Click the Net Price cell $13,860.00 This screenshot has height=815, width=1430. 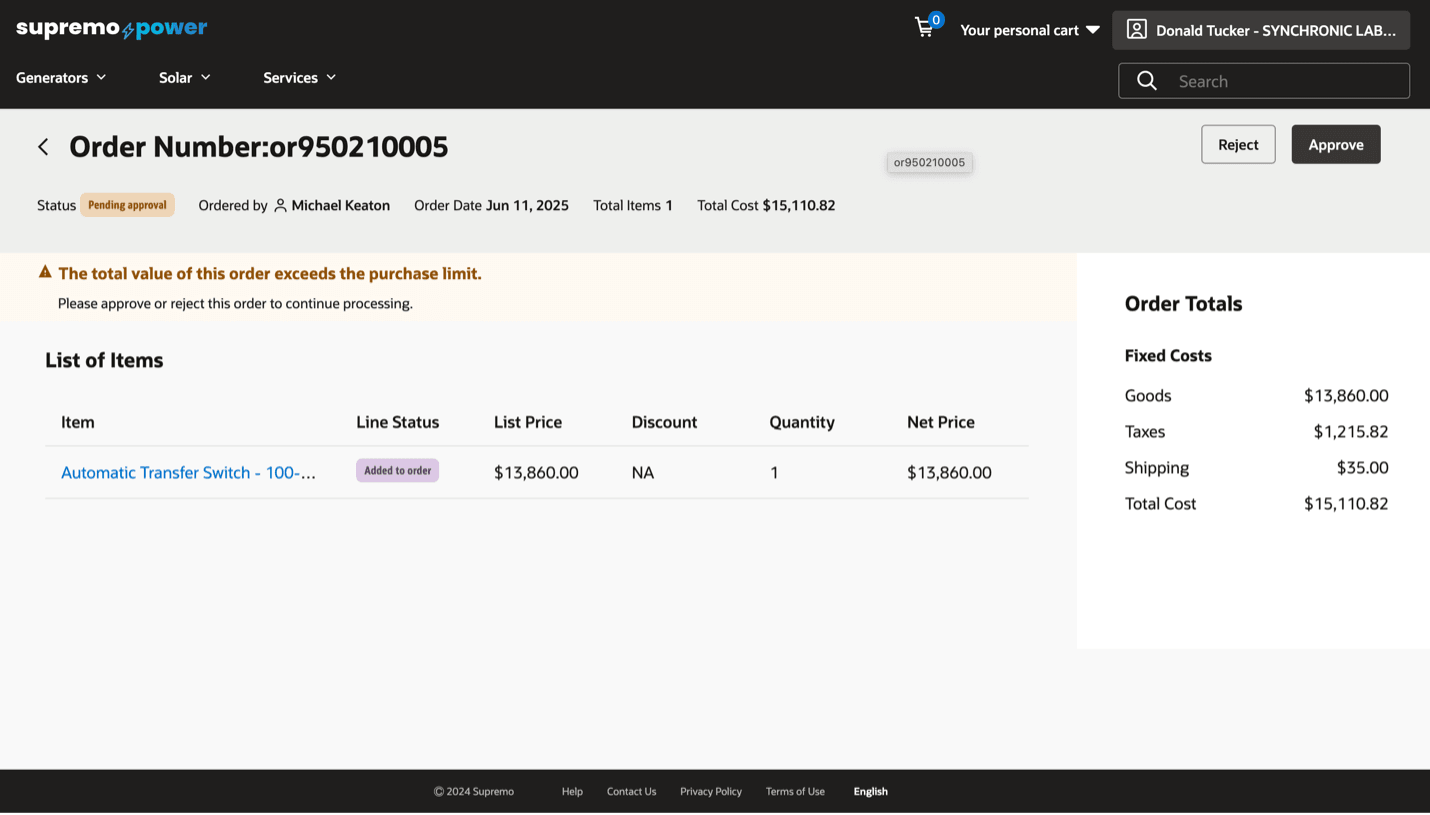(949, 472)
